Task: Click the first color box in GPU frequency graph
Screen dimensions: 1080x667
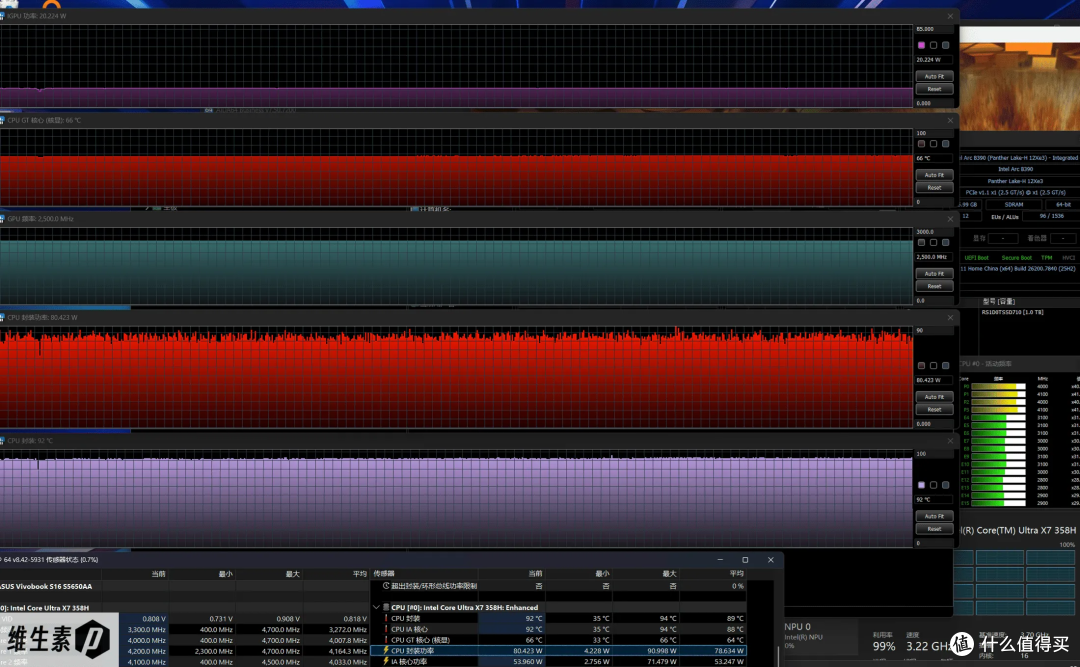Action: click(922, 243)
